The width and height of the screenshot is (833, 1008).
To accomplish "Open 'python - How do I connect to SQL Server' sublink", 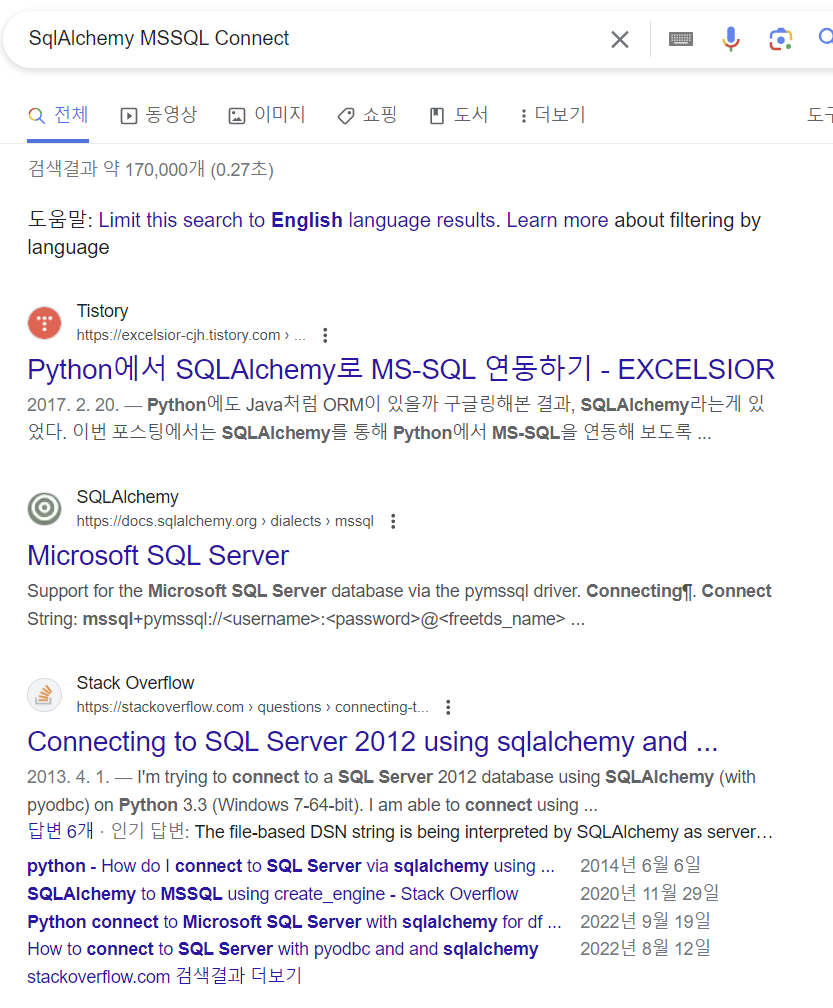I will (291, 866).
